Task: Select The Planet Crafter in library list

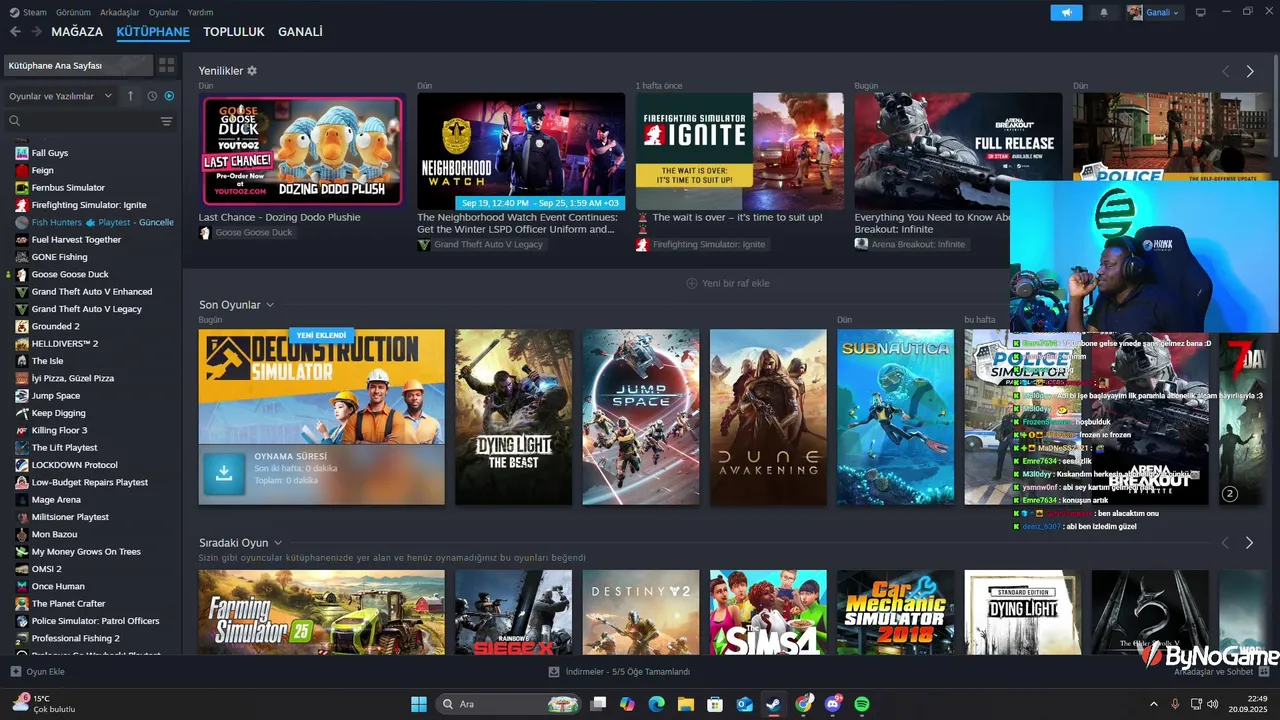Action: tap(68, 604)
